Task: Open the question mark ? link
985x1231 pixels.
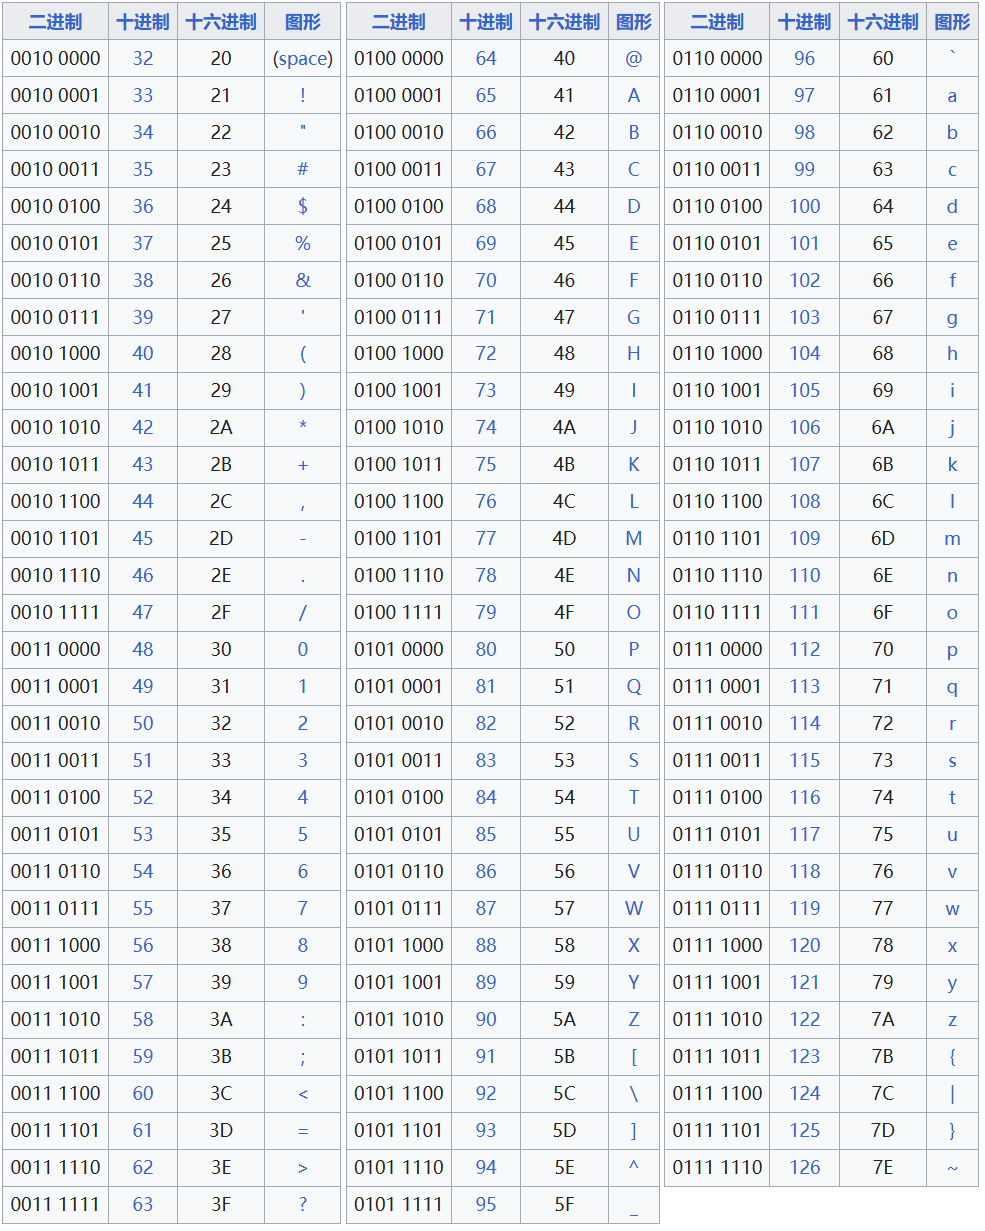Action: 303,1204
